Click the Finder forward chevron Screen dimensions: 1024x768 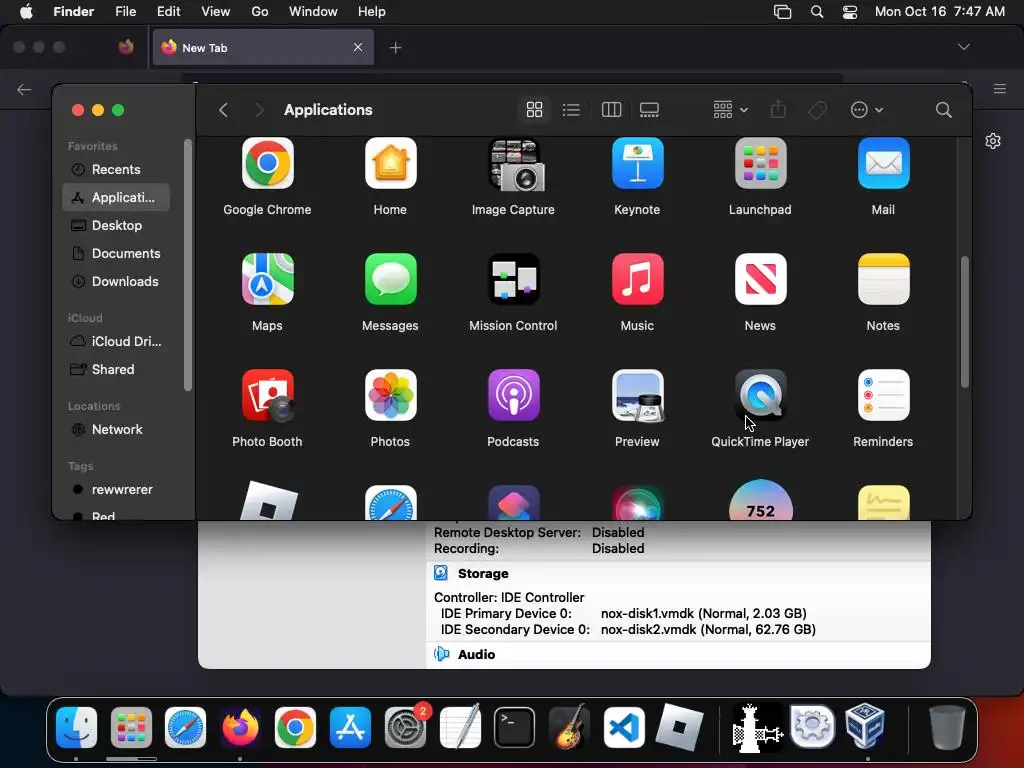(259, 110)
